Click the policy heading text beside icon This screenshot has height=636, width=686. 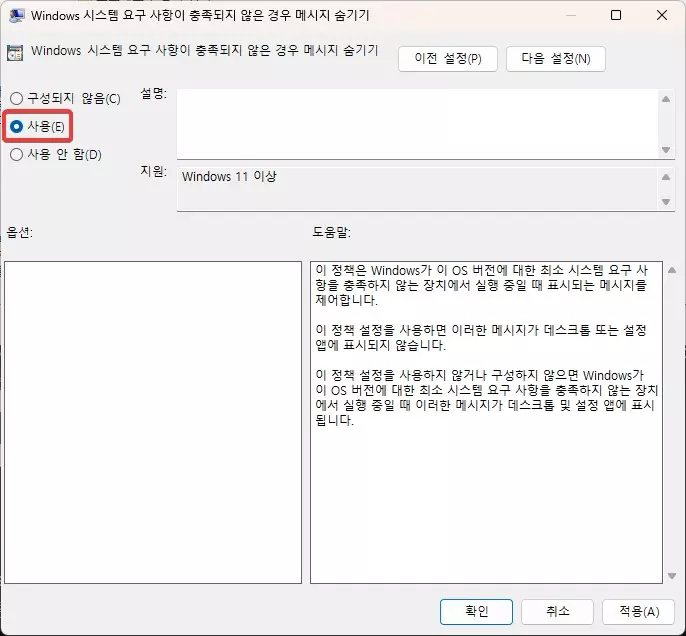point(204,50)
